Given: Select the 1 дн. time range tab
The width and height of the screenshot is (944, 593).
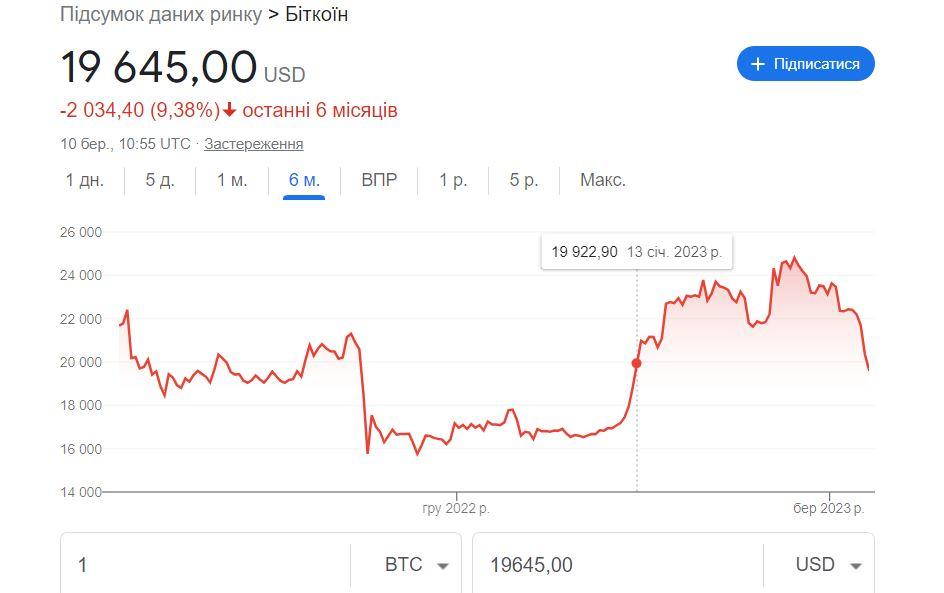Looking at the screenshot, I should pos(85,180).
